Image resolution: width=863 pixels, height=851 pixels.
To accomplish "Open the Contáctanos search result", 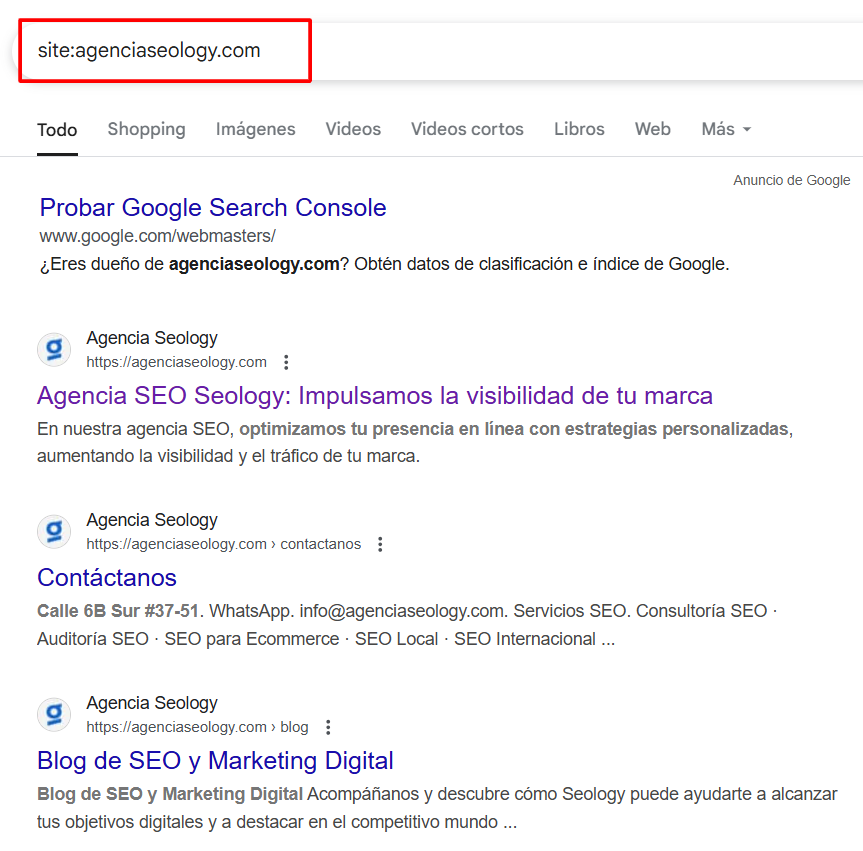I will [107, 578].
